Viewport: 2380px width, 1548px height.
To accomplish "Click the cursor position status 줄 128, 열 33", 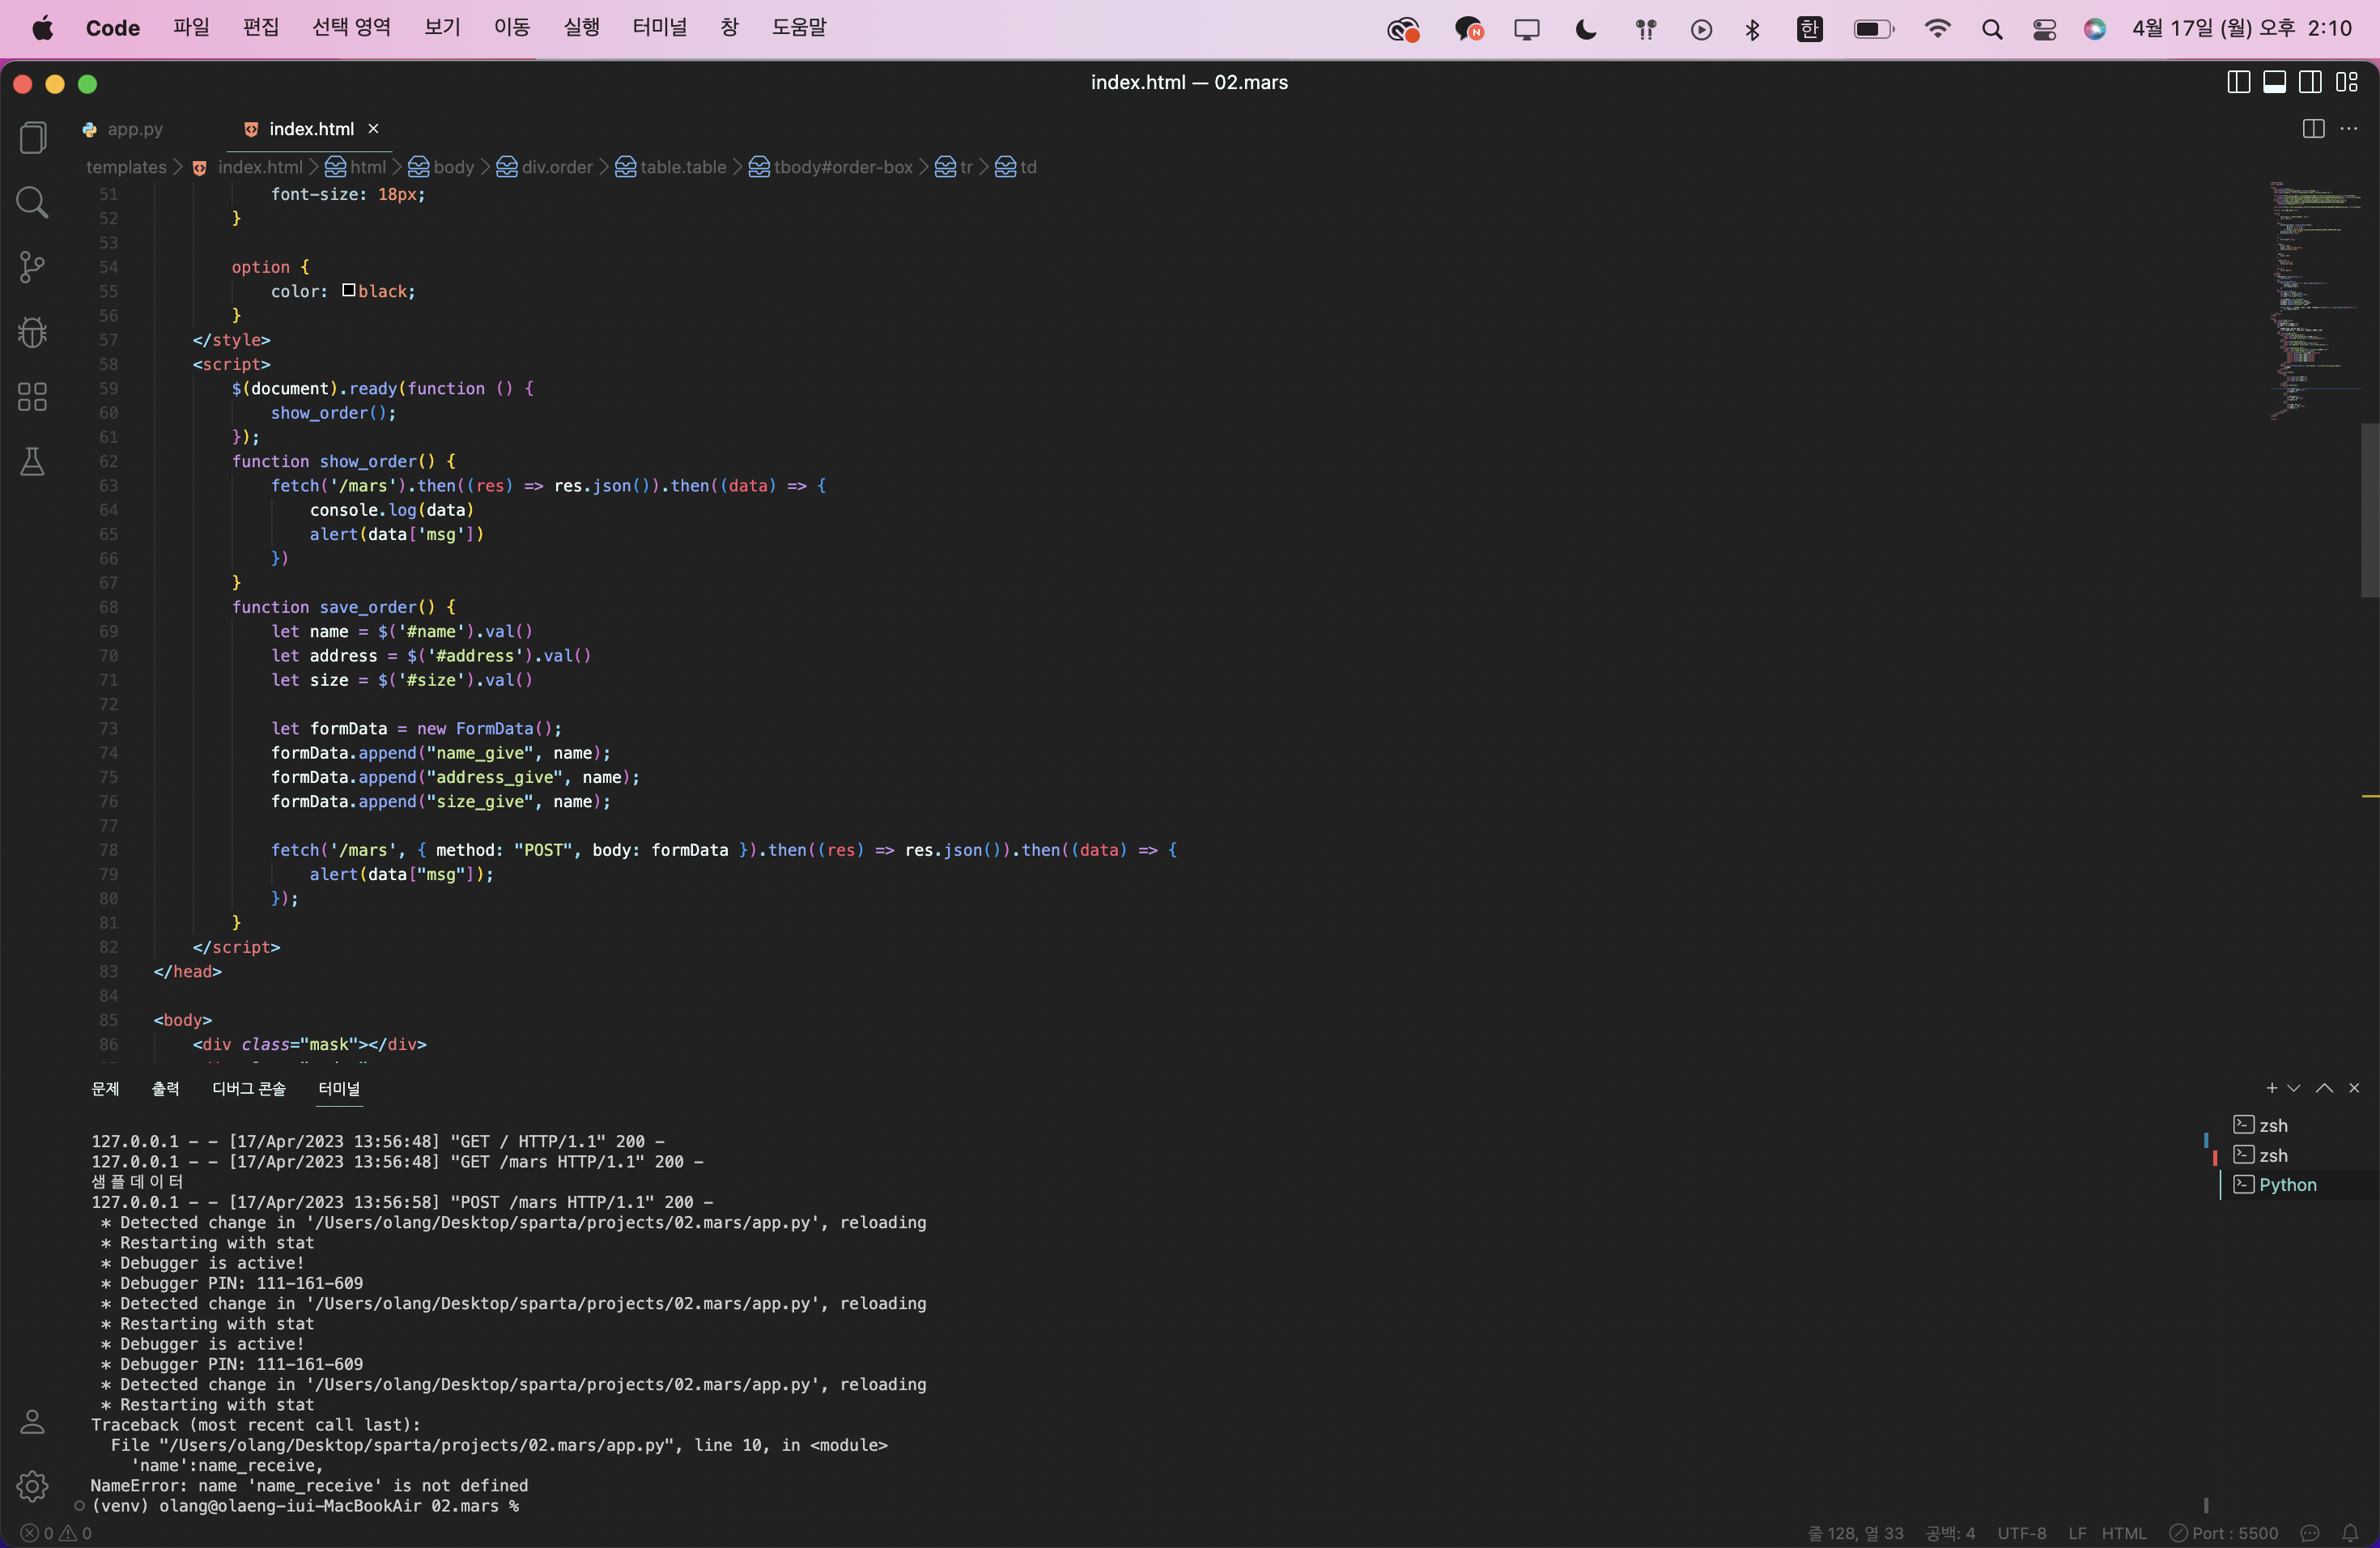I will pyautogui.click(x=1856, y=1533).
